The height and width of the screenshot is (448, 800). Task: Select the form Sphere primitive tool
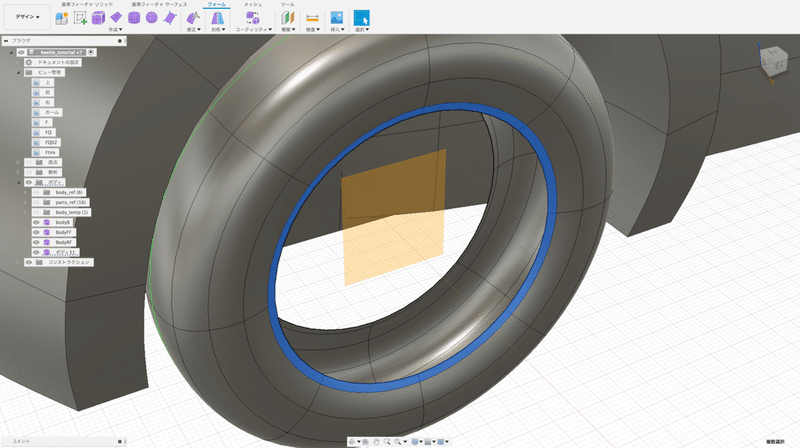[x=152, y=18]
